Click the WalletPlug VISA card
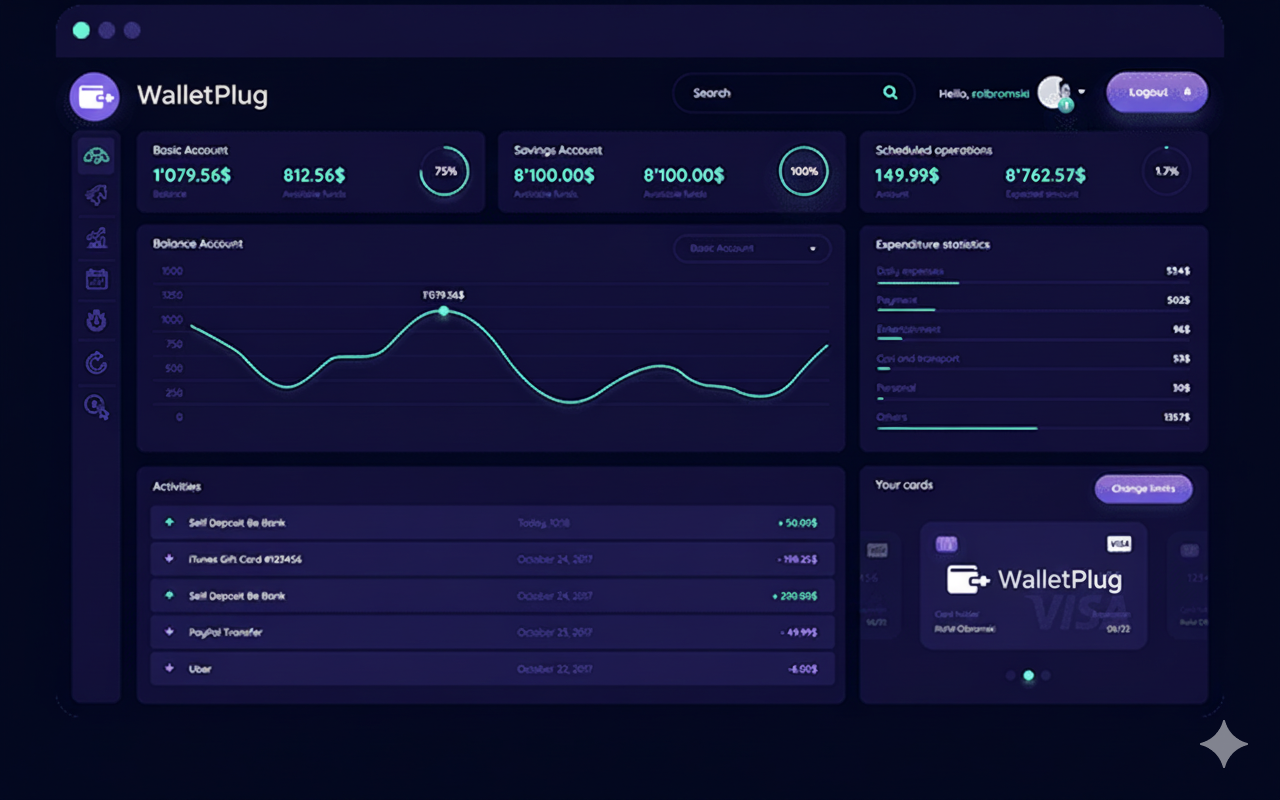The height and width of the screenshot is (800, 1280). point(1034,586)
